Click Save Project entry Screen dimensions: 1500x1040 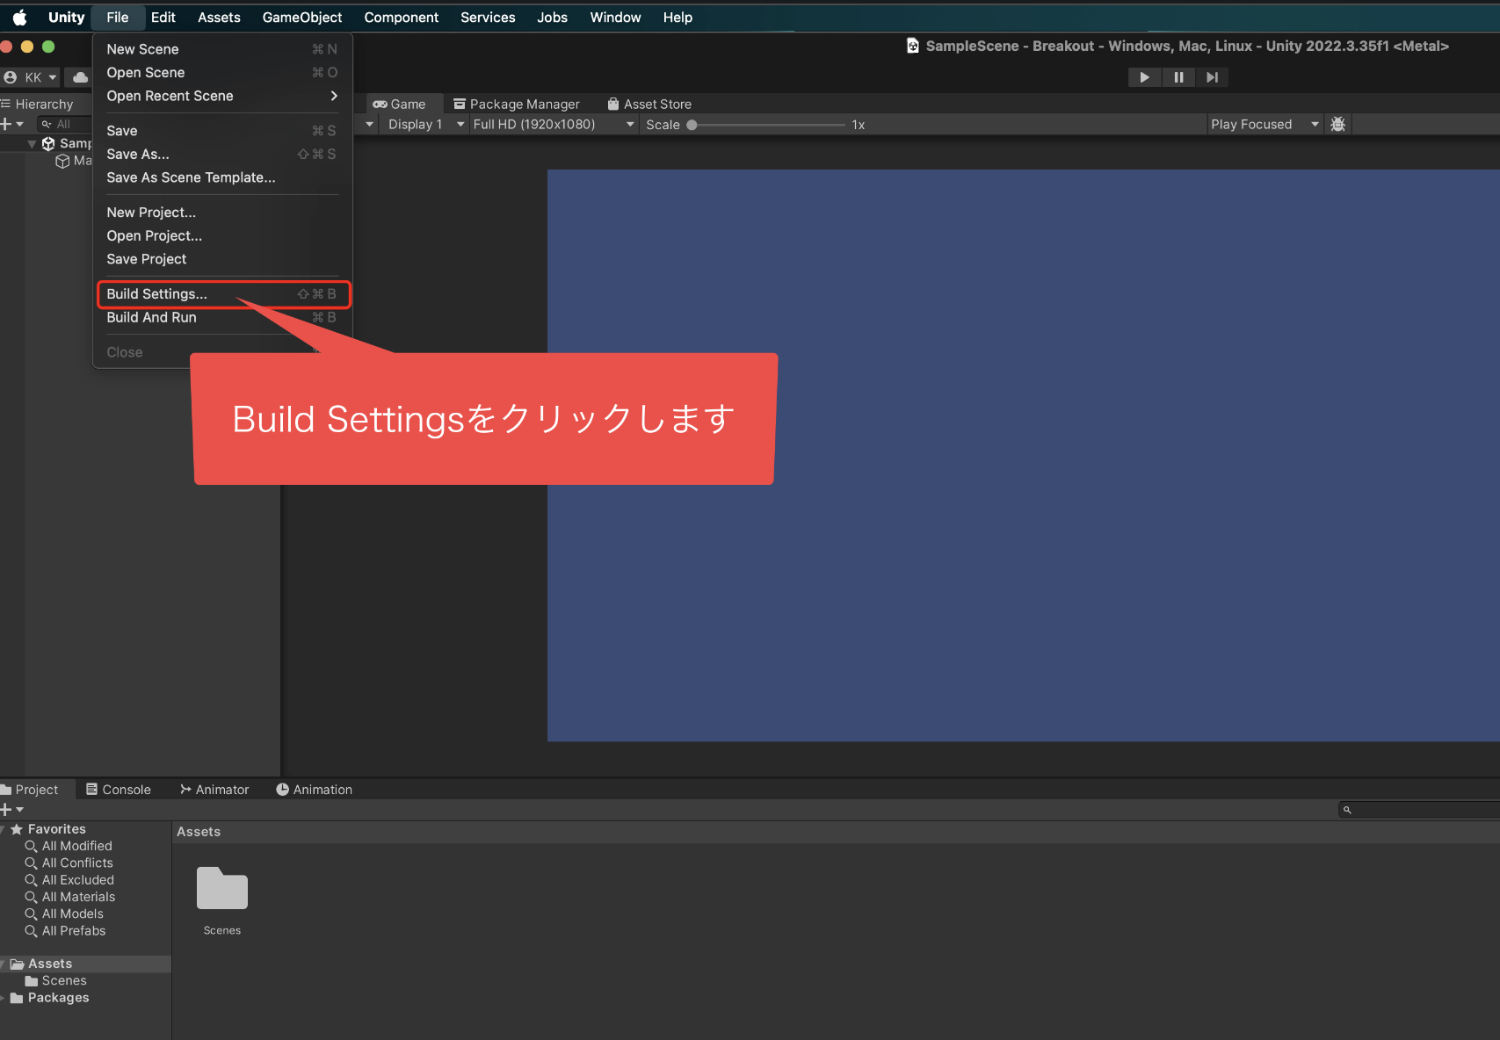pos(222,259)
